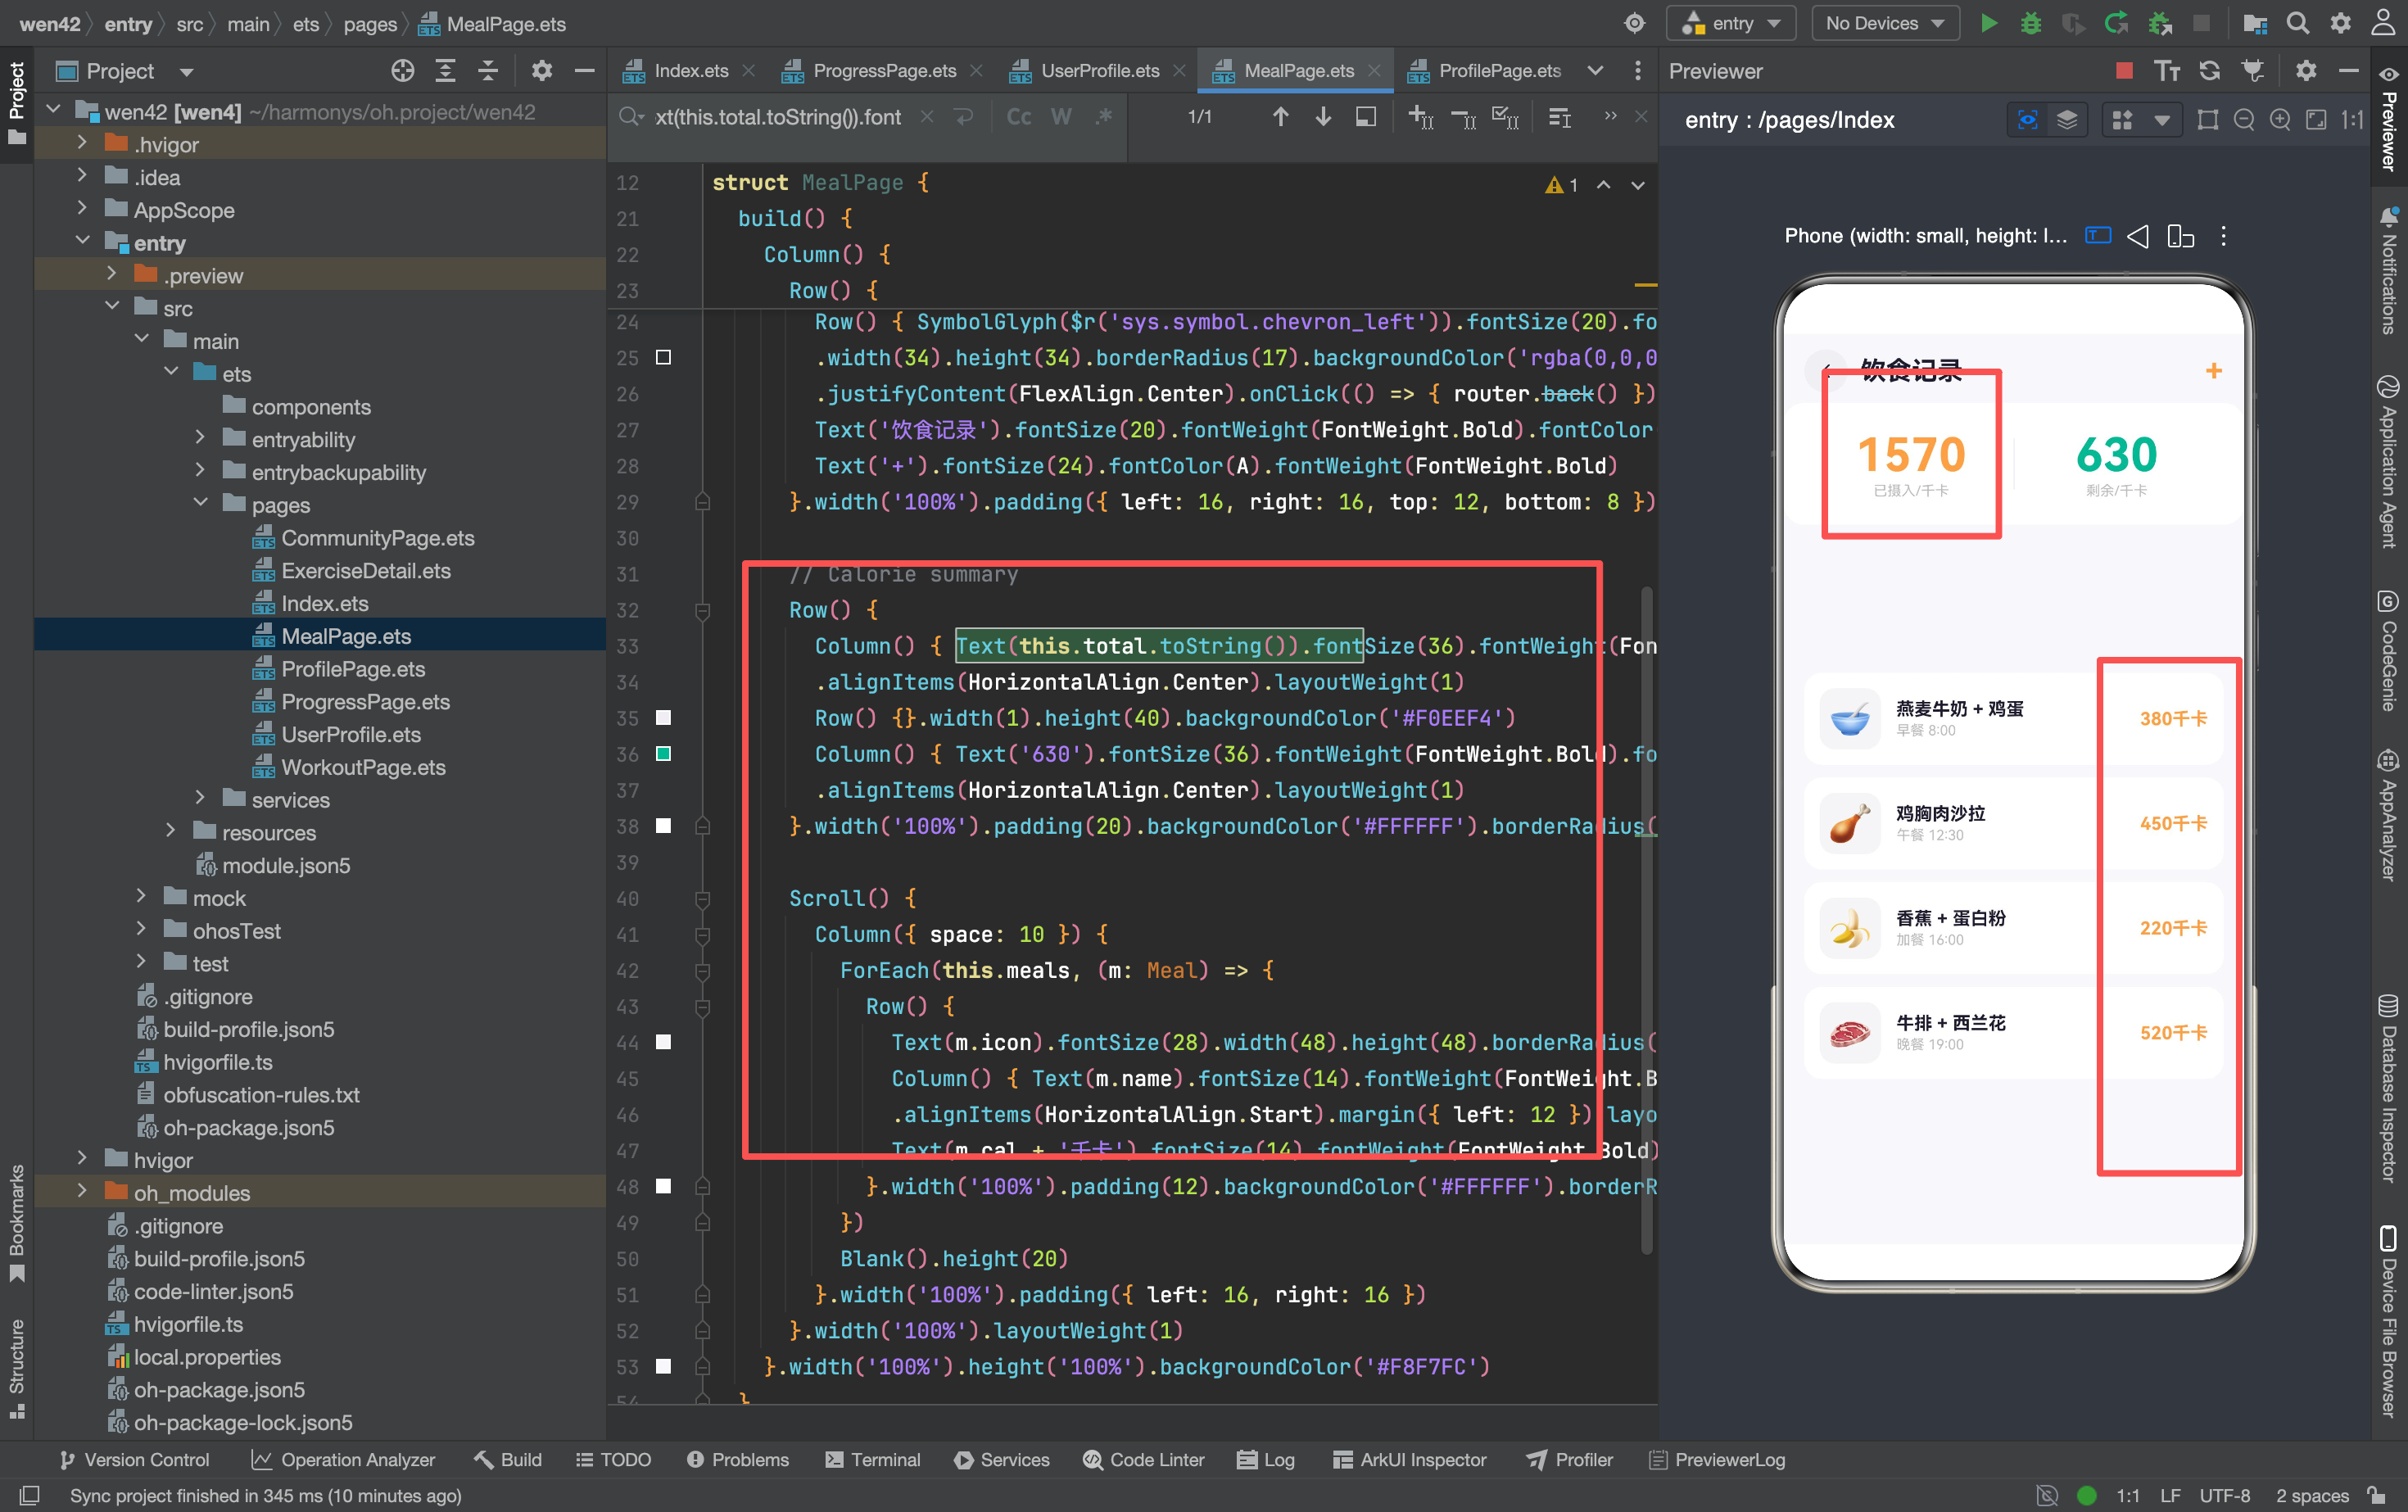
Task: Click locate-in-project target icon in Project panel
Action: [x=402, y=71]
